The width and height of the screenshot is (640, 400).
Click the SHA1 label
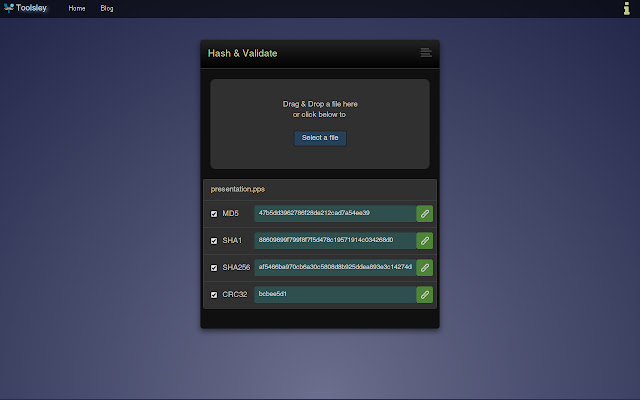(x=232, y=240)
